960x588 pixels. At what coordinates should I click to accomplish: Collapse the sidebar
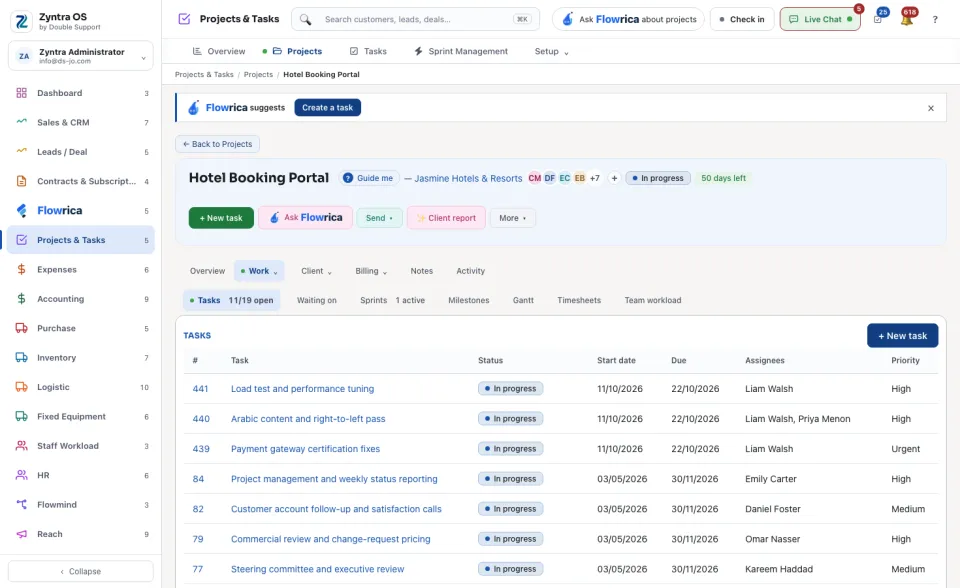coord(81,571)
